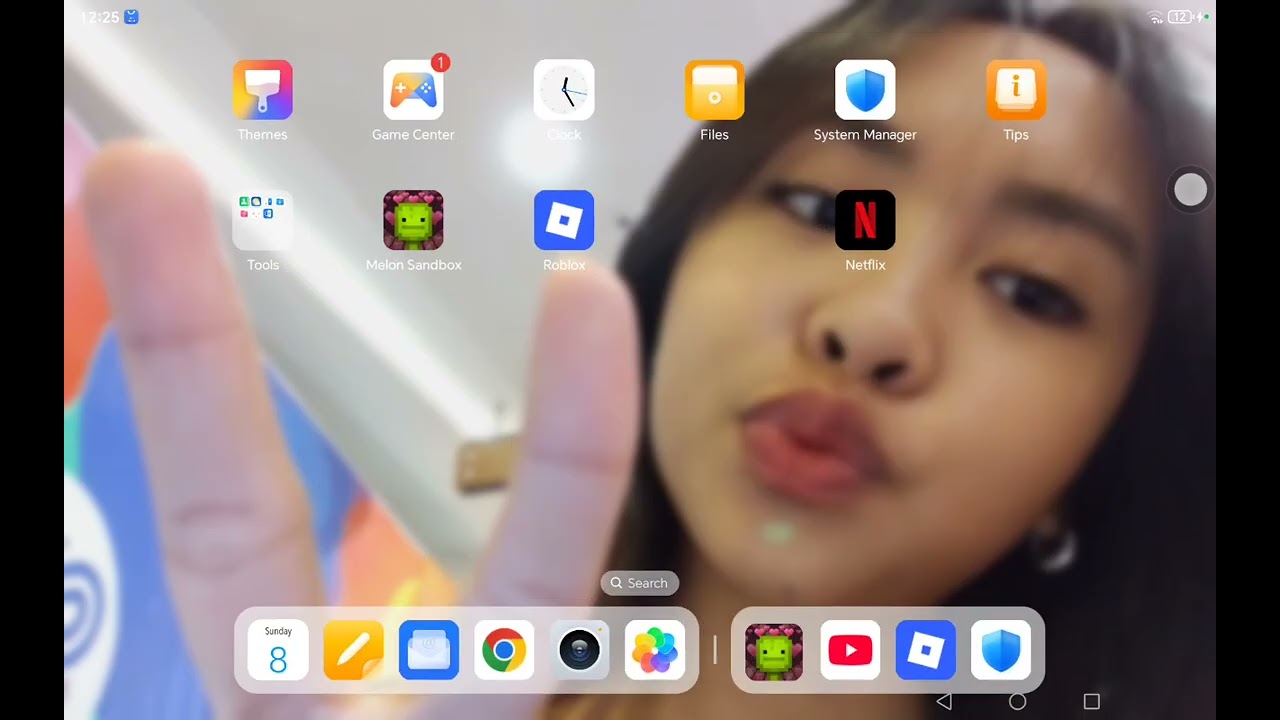Open YouTube from recent dock
This screenshot has width=1280, height=720.
click(850, 650)
